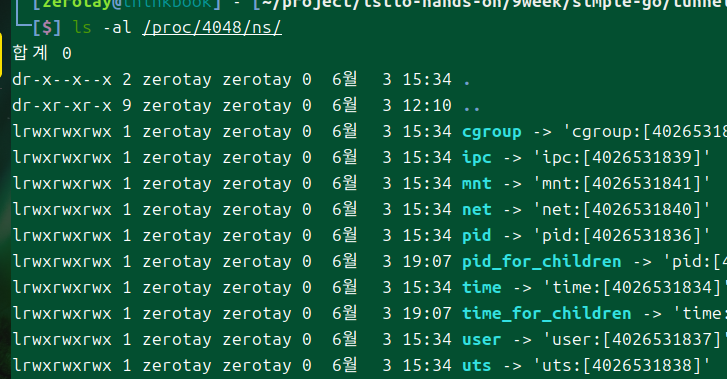The height and width of the screenshot is (379, 727).
Task: Click the ipc namespace link name
Action: [477, 157]
